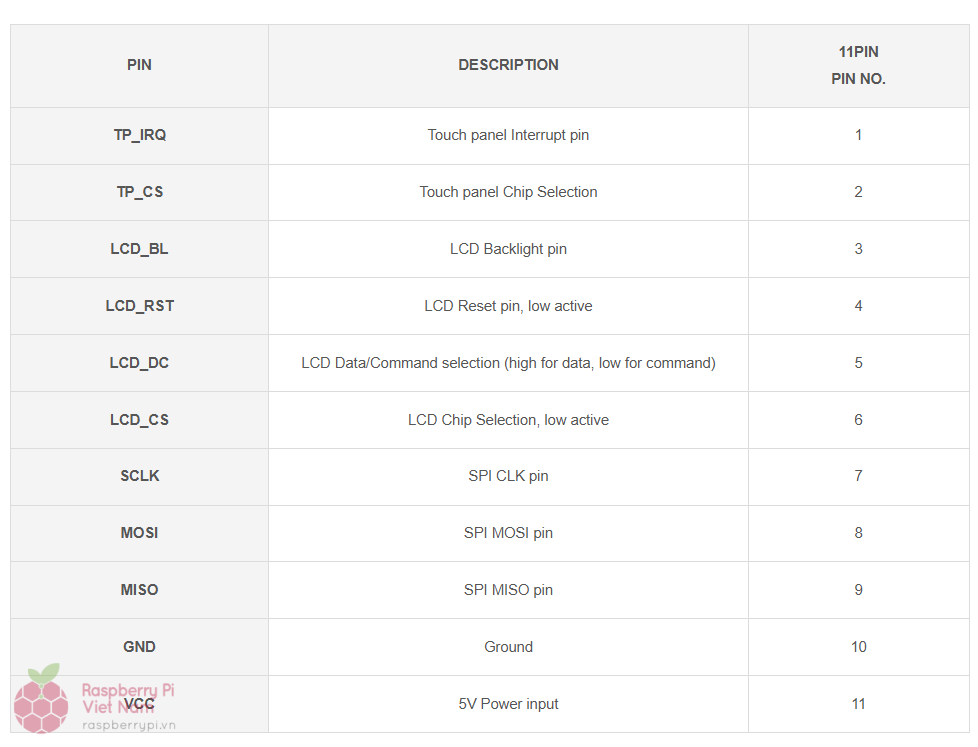This screenshot has height=747, width=978.
Task: Click the LCD_RST pin label
Action: click(140, 306)
